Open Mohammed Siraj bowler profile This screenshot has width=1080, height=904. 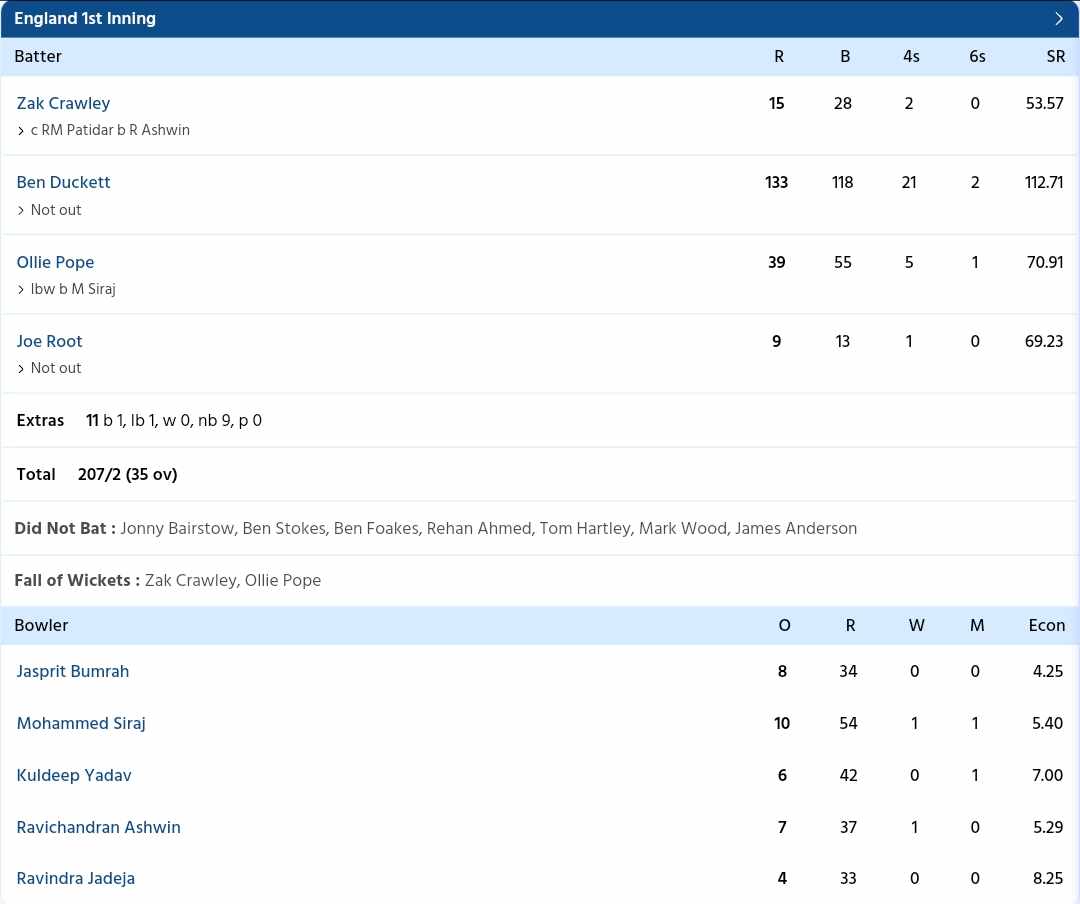tap(81, 723)
